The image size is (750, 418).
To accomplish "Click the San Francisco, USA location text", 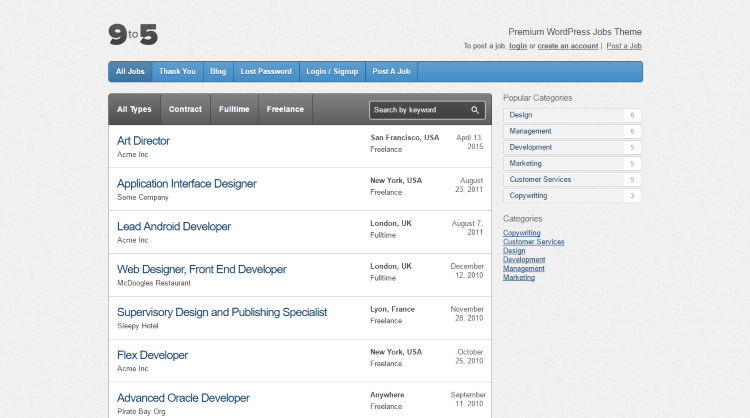I will pyautogui.click(x=405, y=138).
